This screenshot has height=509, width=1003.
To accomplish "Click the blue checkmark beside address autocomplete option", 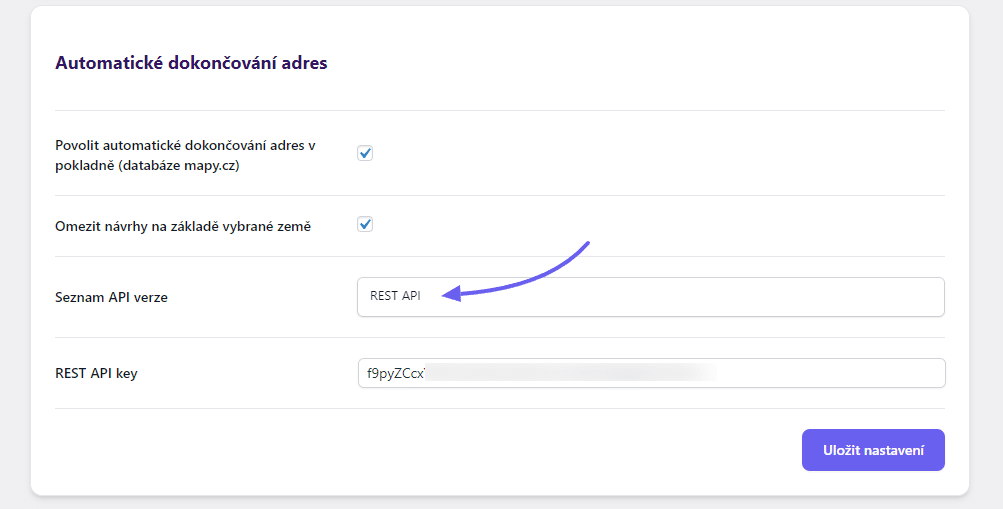I will (365, 154).
